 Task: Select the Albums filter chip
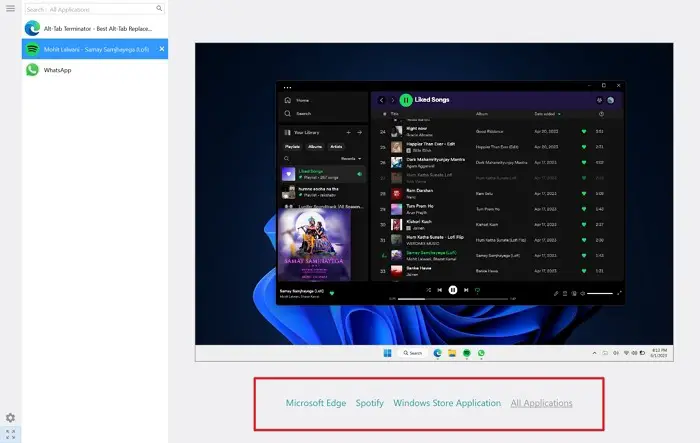(x=315, y=146)
